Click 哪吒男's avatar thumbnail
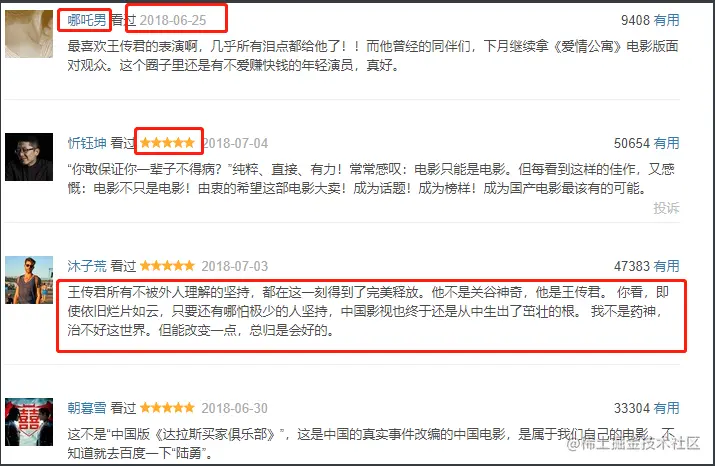This screenshot has height=466, width=715. click(29, 34)
